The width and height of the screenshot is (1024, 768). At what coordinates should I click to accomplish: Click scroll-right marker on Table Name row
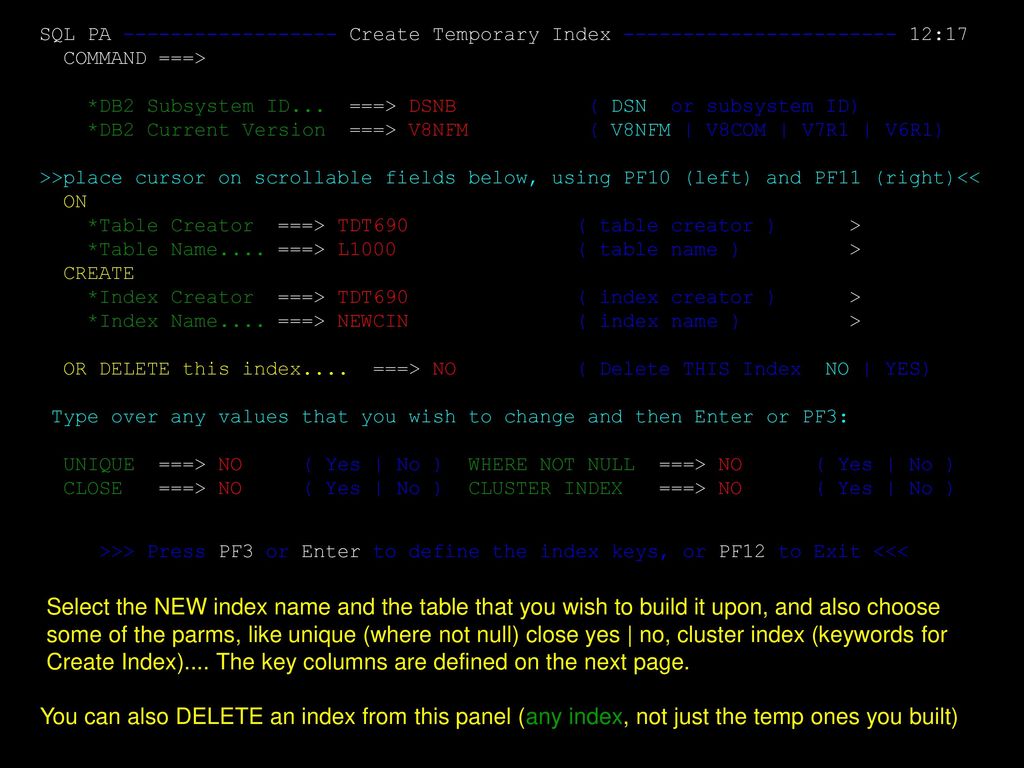855,250
